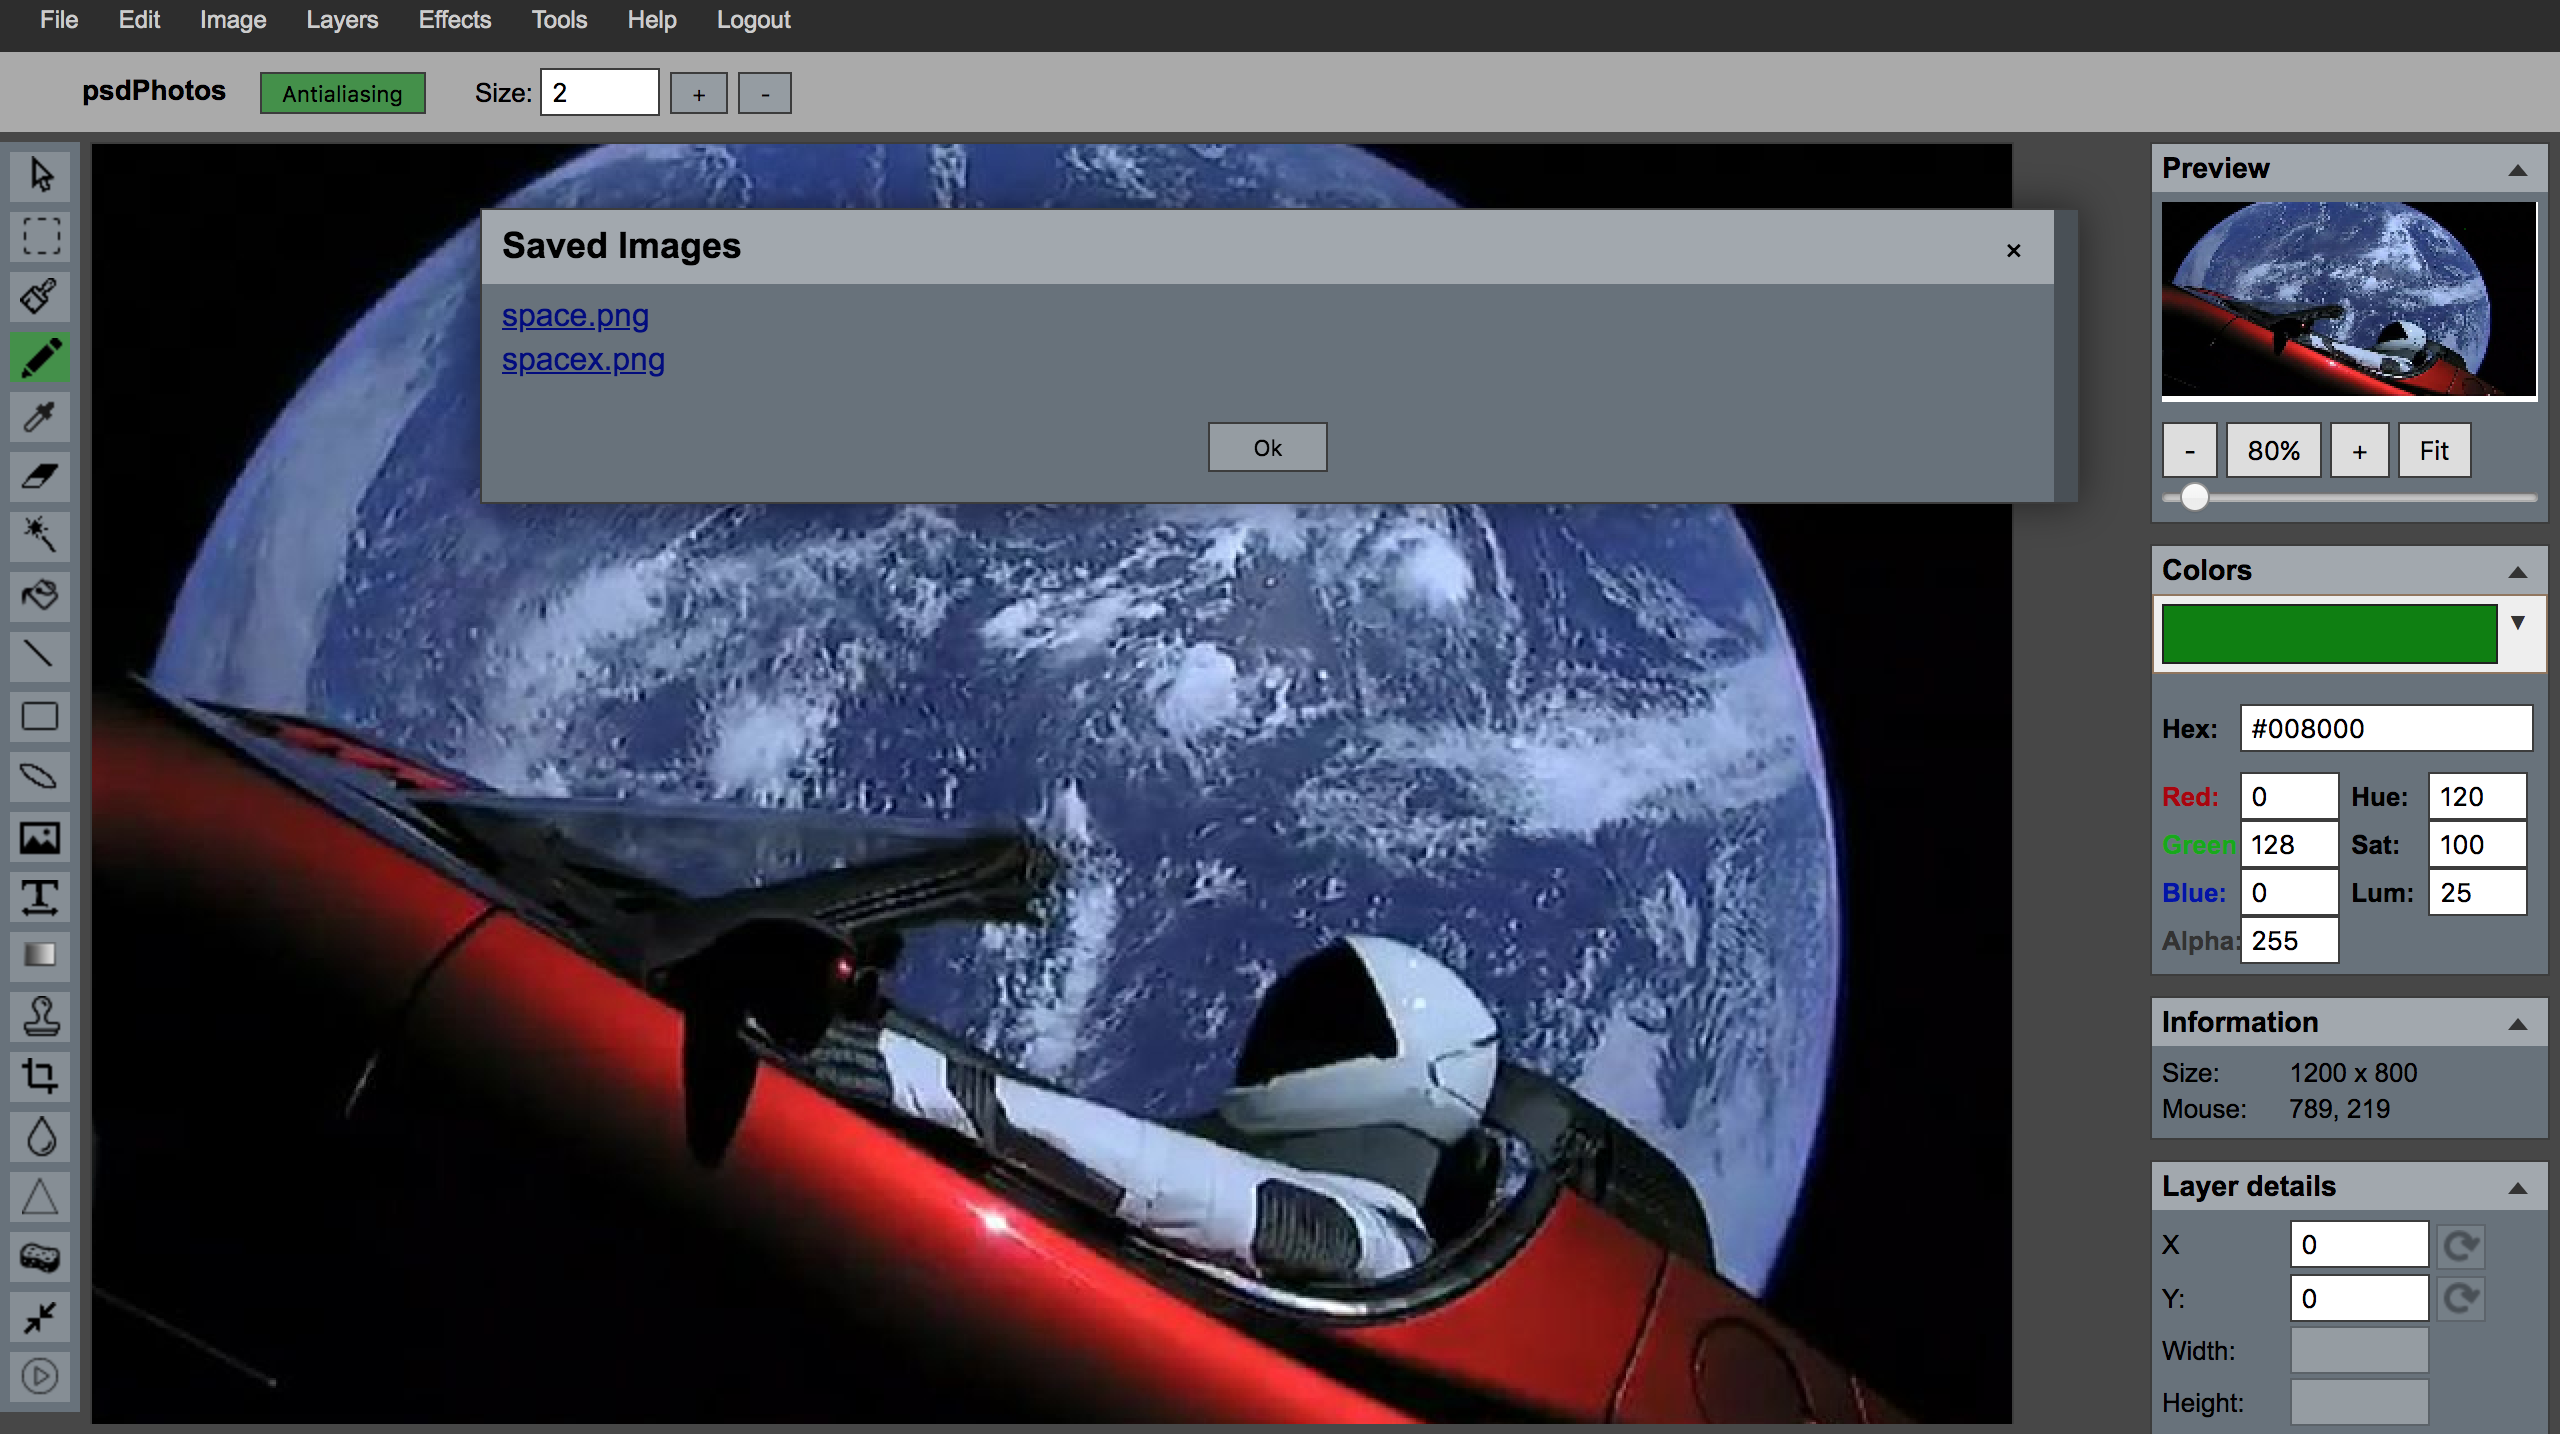This screenshot has height=1434, width=2560.
Task: Reset the layer Y position
Action: tap(2460, 1299)
